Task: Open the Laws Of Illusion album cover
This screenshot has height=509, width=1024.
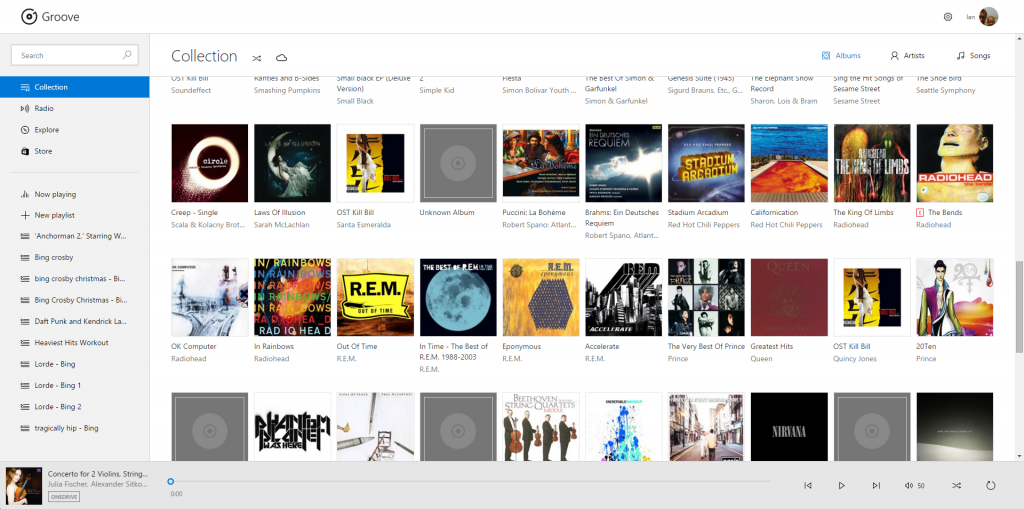Action: (x=293, y=163)
